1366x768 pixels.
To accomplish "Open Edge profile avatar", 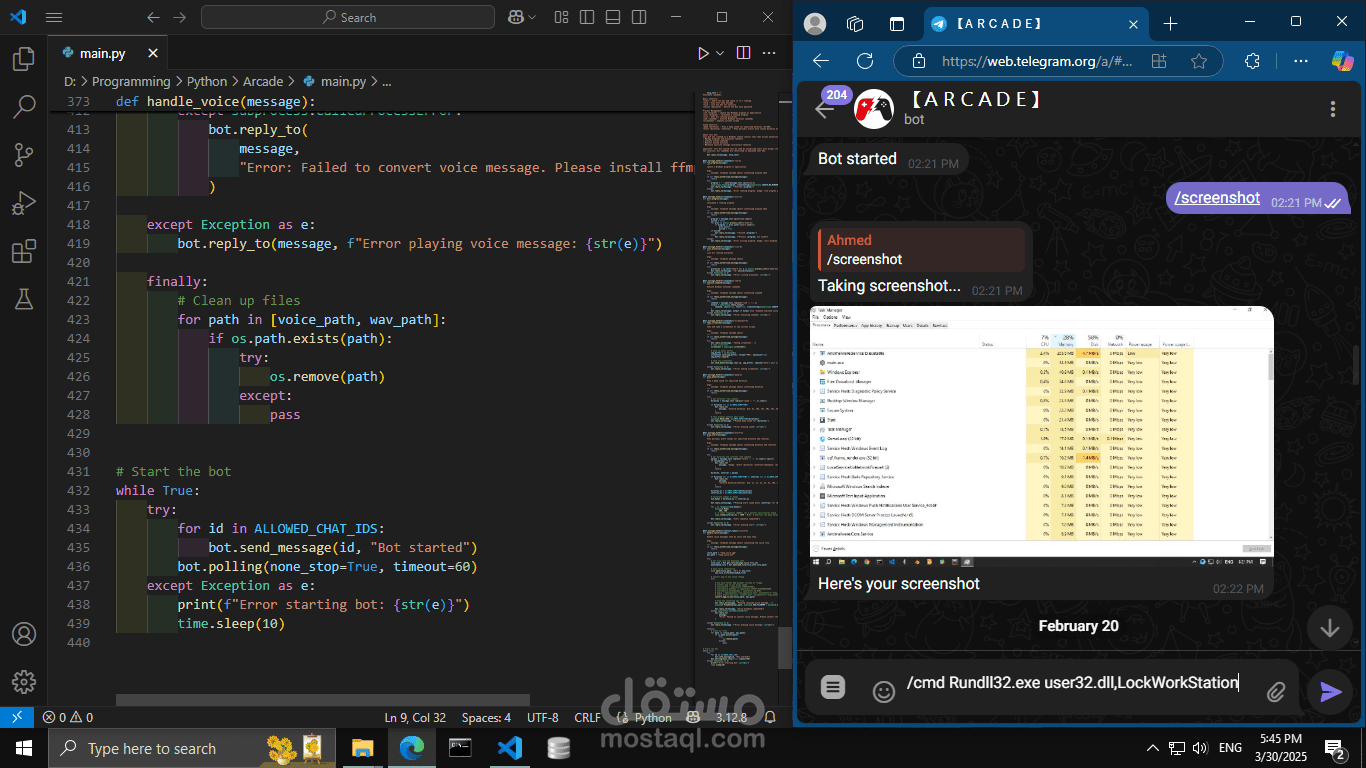I will [x=815, y=23].
